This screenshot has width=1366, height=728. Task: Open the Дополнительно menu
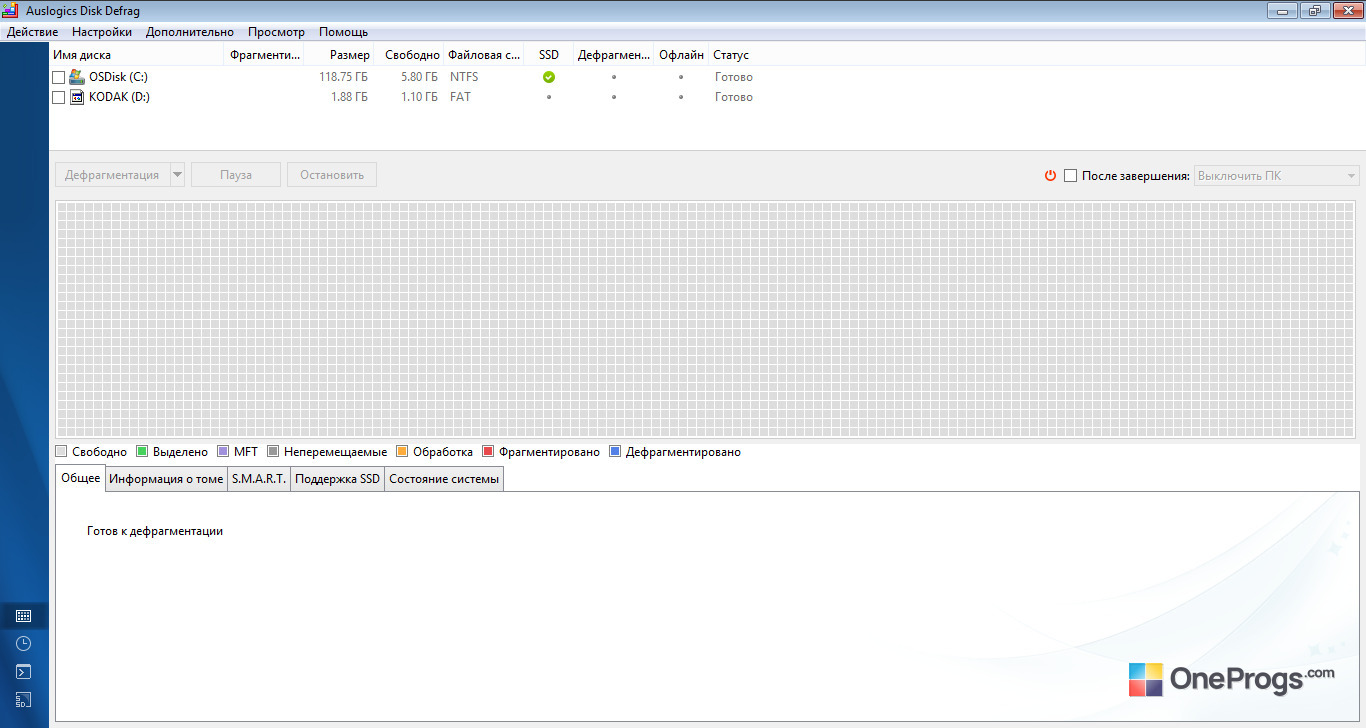click(x=190, y=32)
